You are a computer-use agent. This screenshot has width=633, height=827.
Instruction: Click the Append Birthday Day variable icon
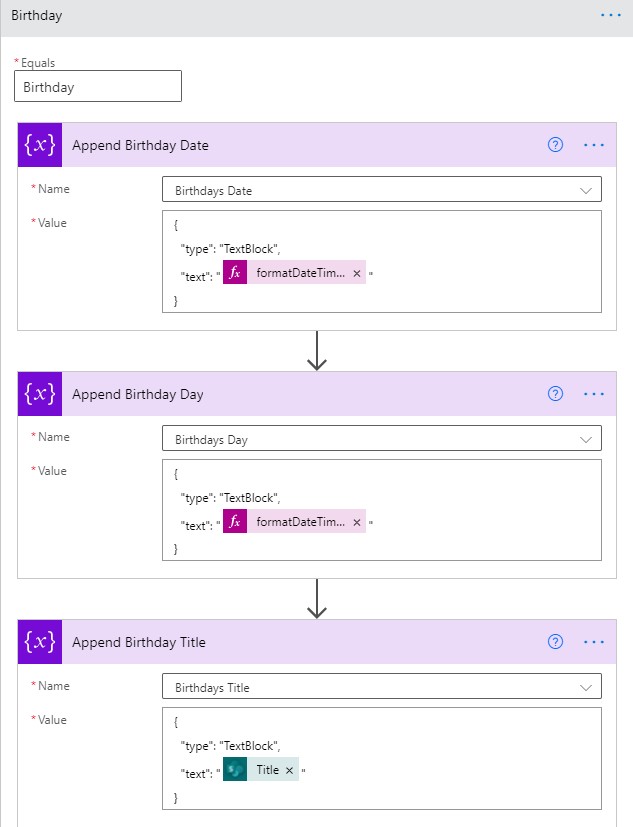[40, 393]
